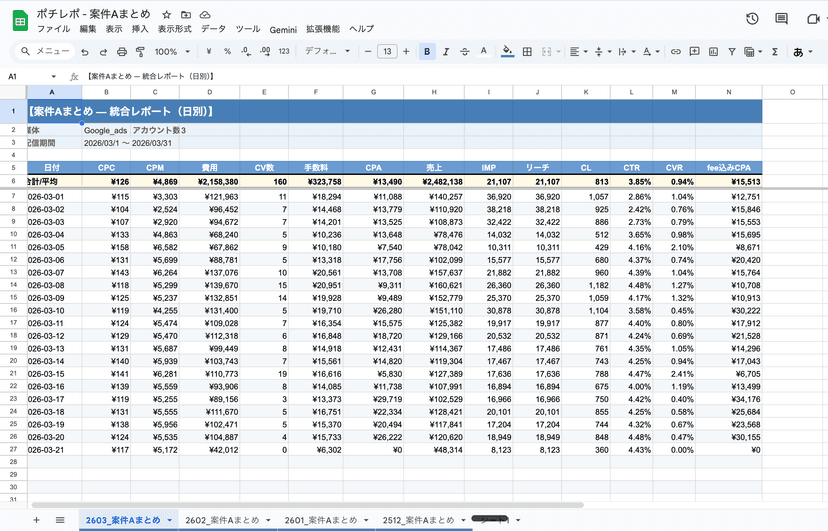Click font size field 13
Image resolution: width=828 pixels, height=531 pixels.
387,51
